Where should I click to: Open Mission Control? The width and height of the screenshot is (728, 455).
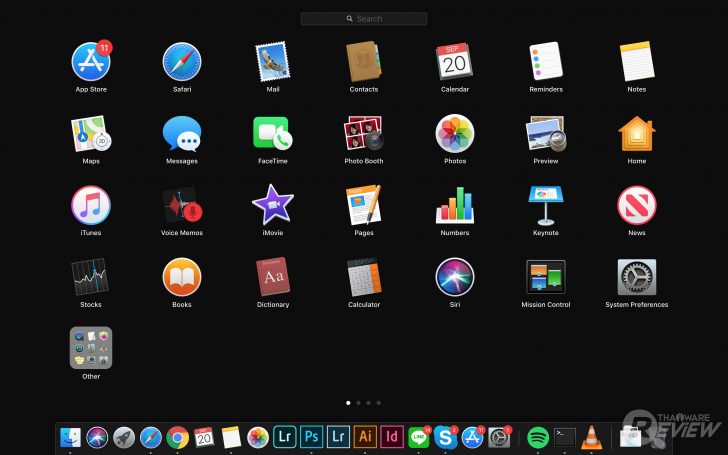pyautogui.click(x=546, y=277)
